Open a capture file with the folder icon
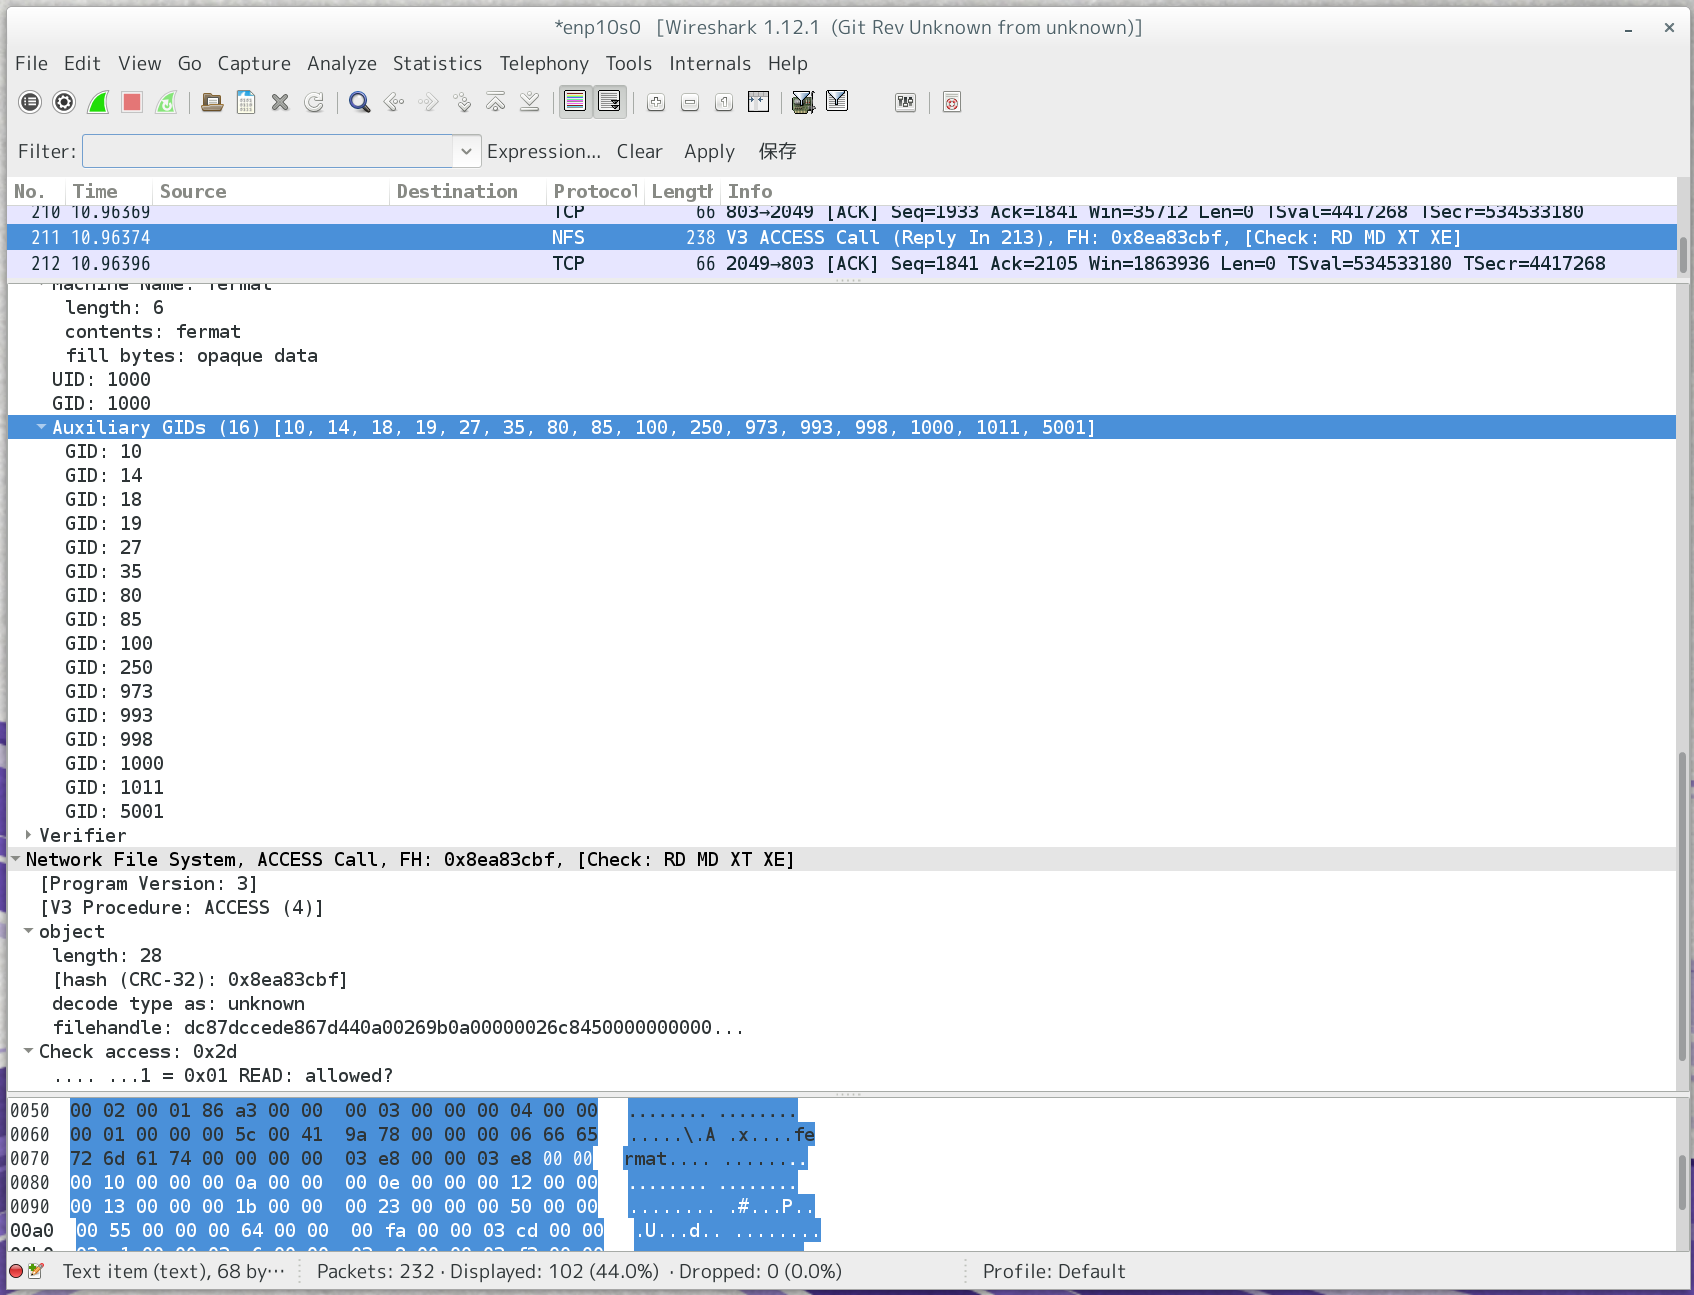The width and height of the screenshot is (1694, 1295). click(212, 102)
